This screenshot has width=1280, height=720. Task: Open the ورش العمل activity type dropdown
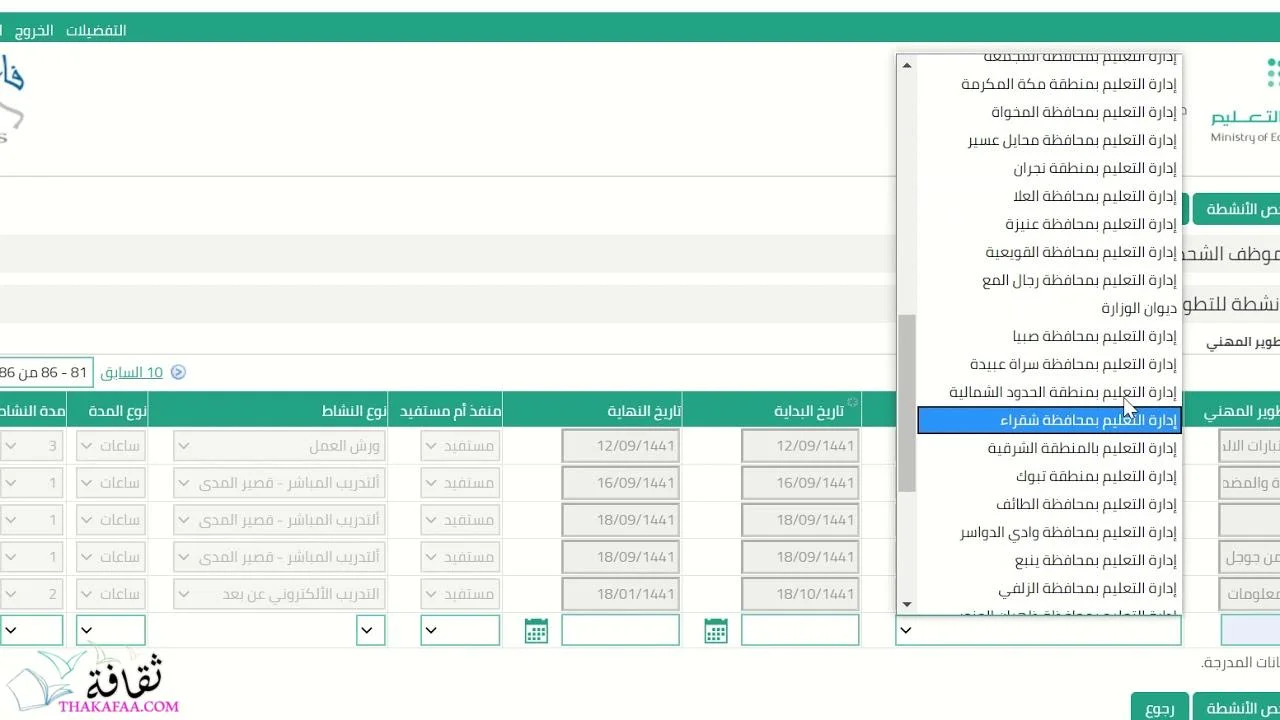pos(279,446)
